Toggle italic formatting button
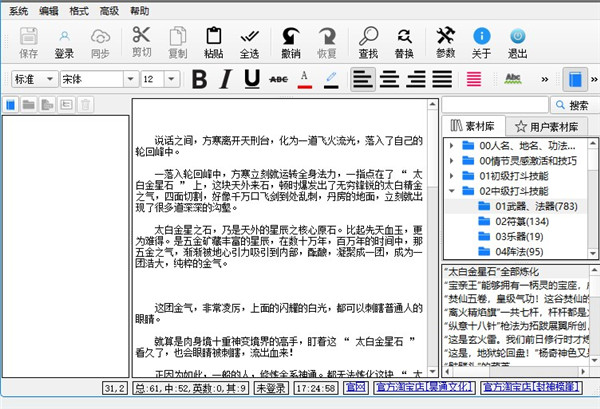 [225, 78]
